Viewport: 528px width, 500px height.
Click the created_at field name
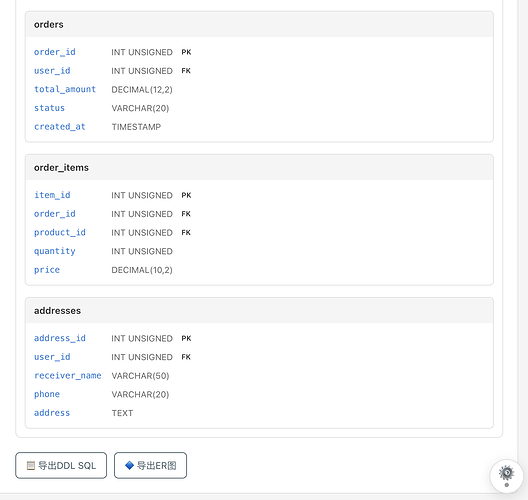[60, 127]
